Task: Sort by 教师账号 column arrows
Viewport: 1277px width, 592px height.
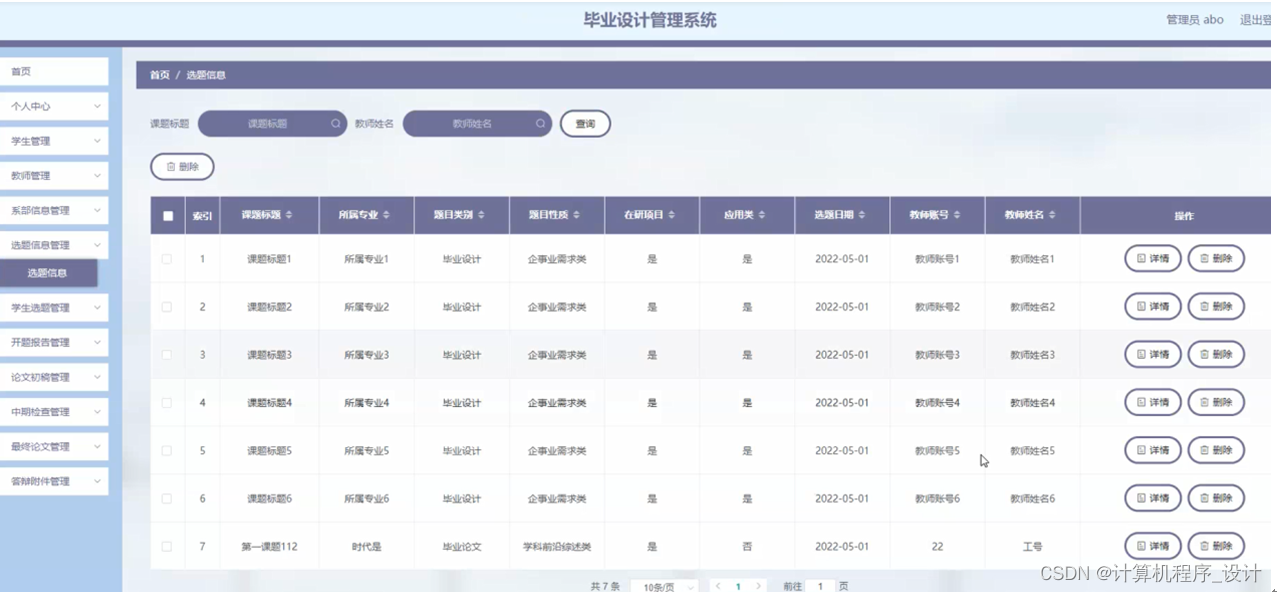Action: click(957, 215)
